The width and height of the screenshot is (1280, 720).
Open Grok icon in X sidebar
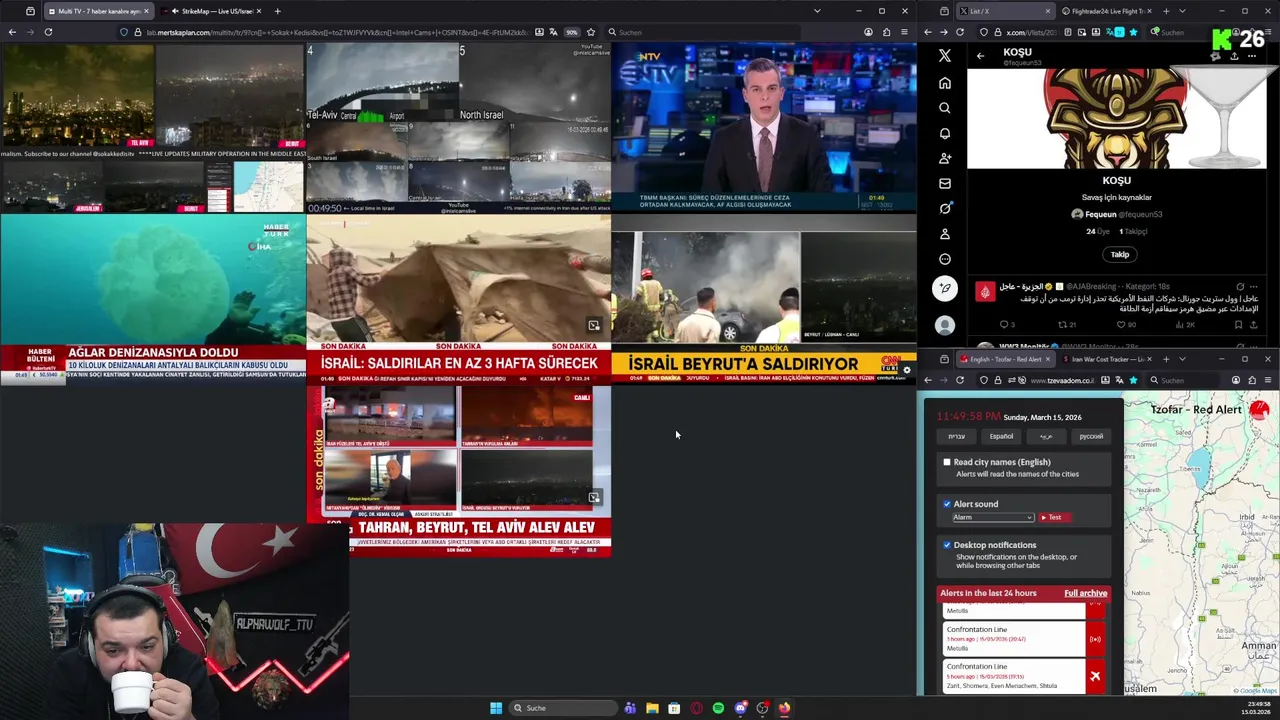coord(944,208)
